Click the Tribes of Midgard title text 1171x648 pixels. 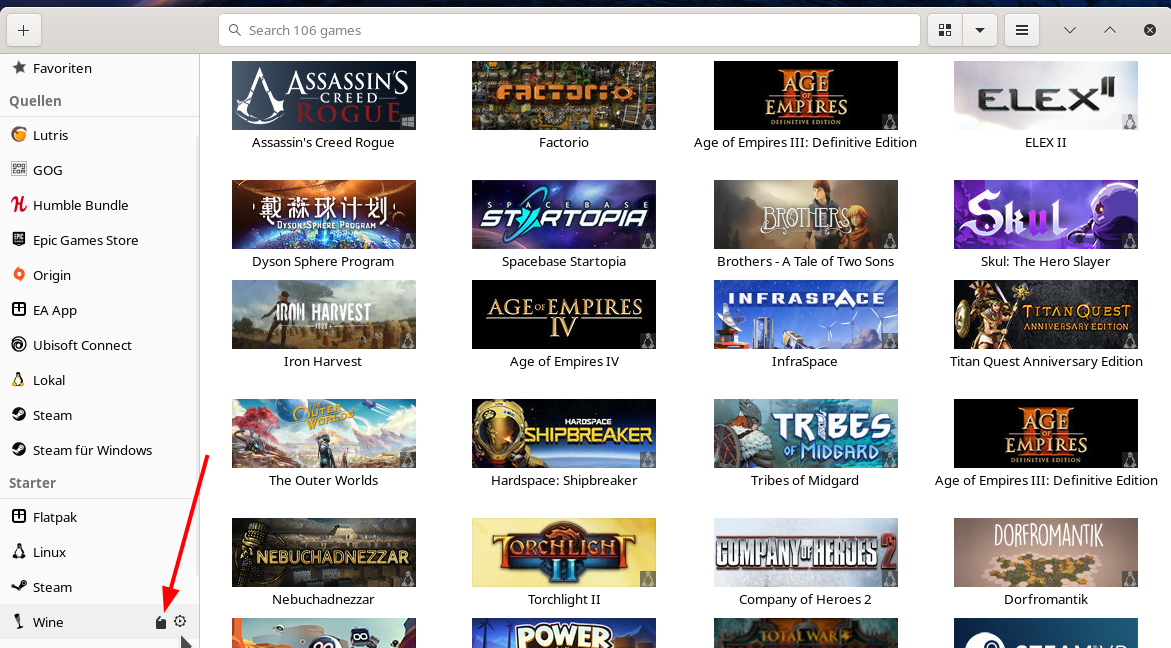[805, 481]
